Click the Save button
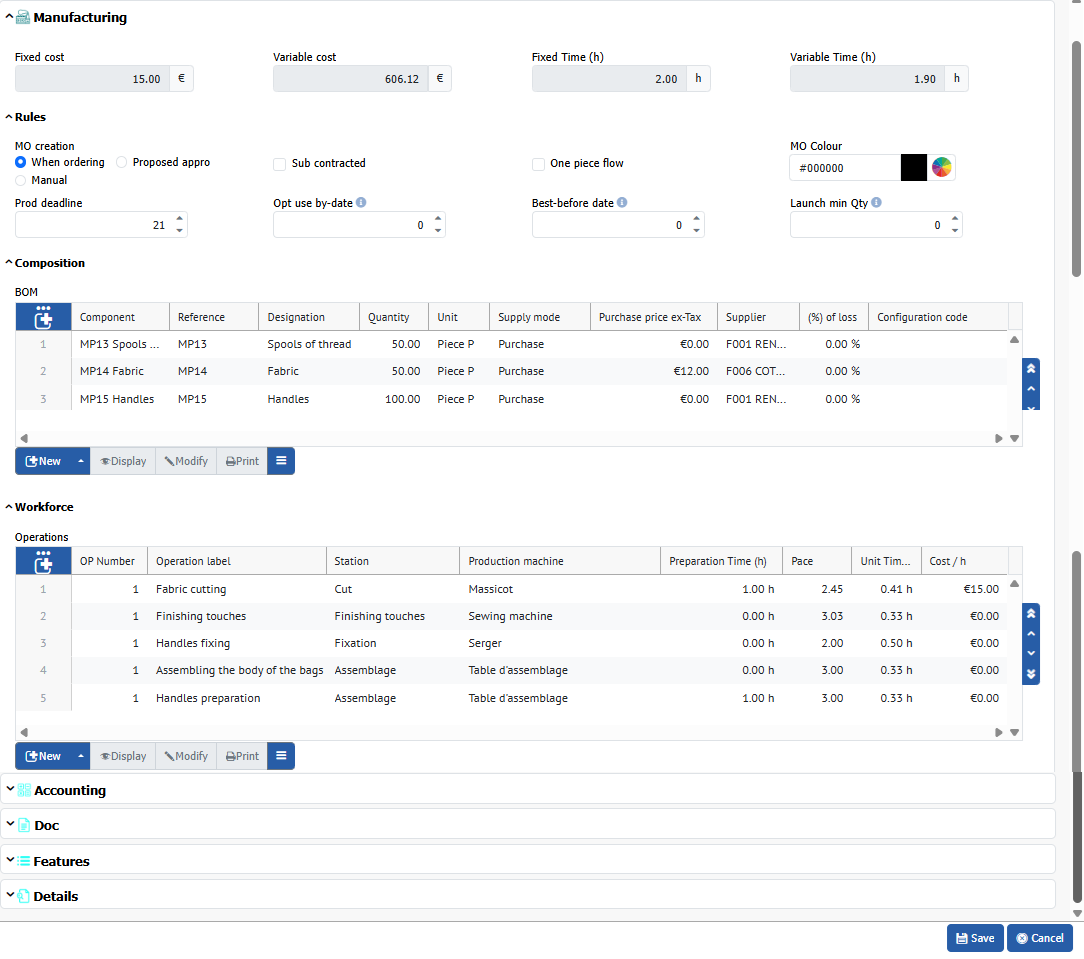This screenshot has height=959, width=1084. point(974,938)
